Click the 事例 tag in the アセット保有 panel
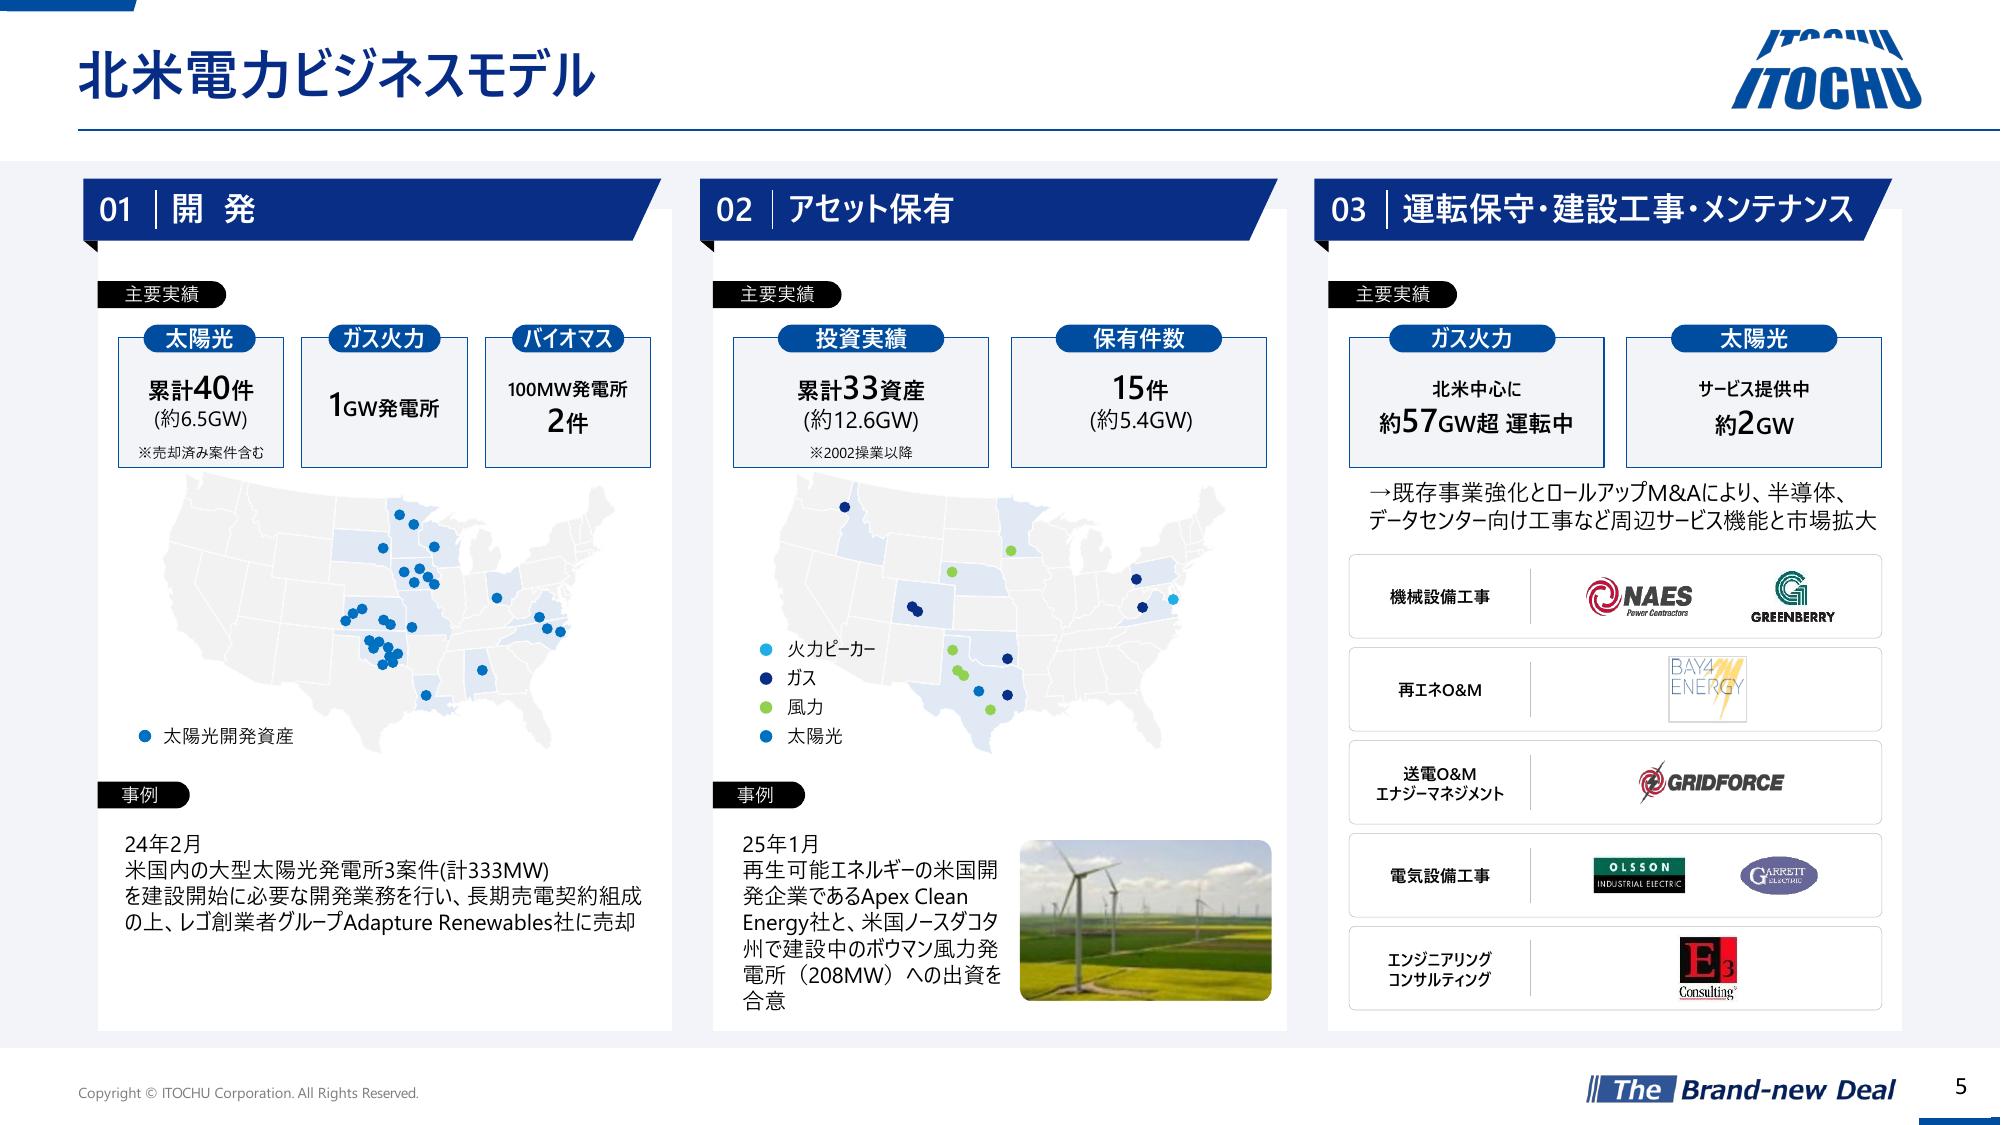This screenshot has width=2001, height=1125. 758,795
